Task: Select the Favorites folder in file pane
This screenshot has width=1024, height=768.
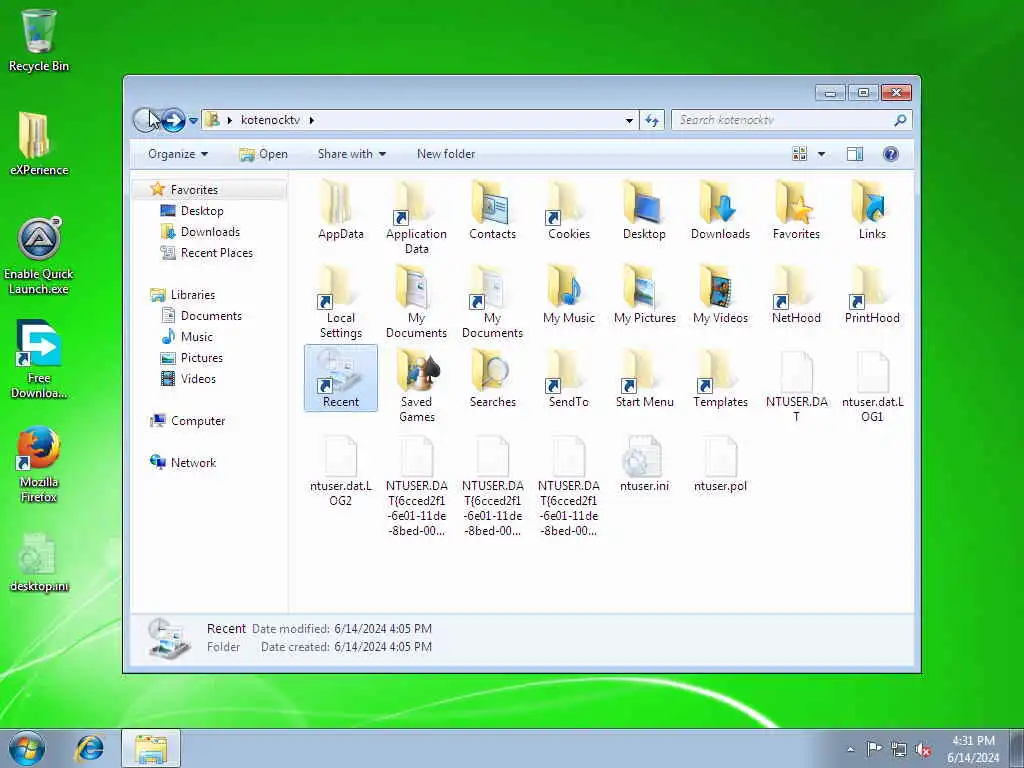Action: [796, 210]
